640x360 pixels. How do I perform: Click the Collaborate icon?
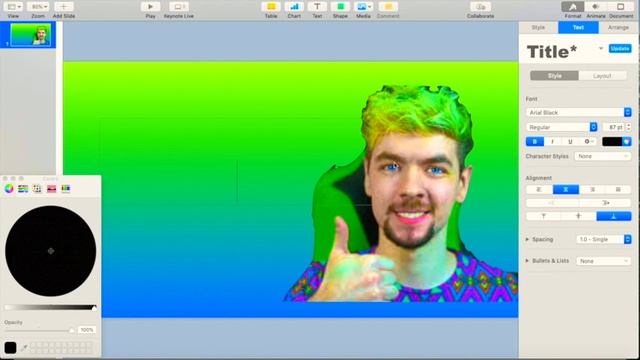tap(480, 7)
